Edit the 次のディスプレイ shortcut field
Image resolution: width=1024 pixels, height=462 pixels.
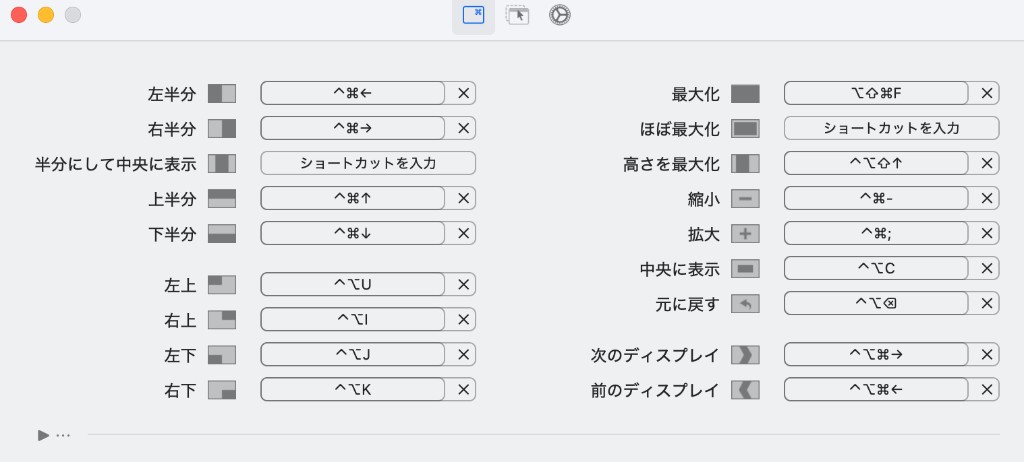(x=876, y=354)
